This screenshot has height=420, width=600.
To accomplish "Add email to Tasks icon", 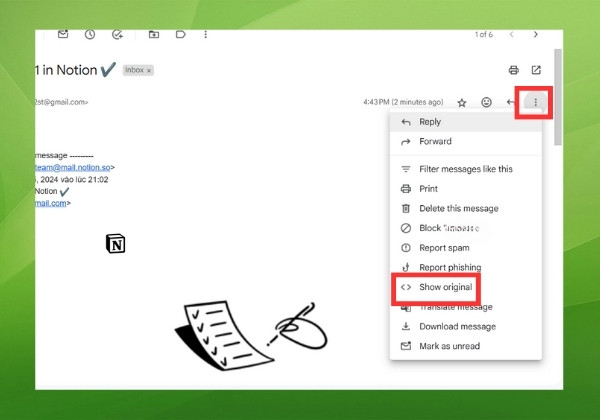I will (x=117, y=34).
